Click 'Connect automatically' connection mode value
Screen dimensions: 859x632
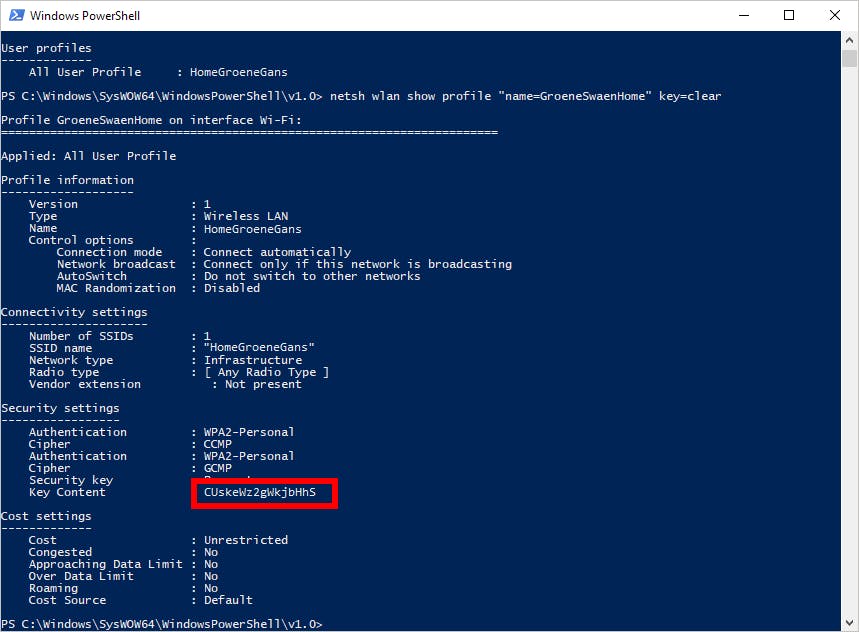(277, 252)
